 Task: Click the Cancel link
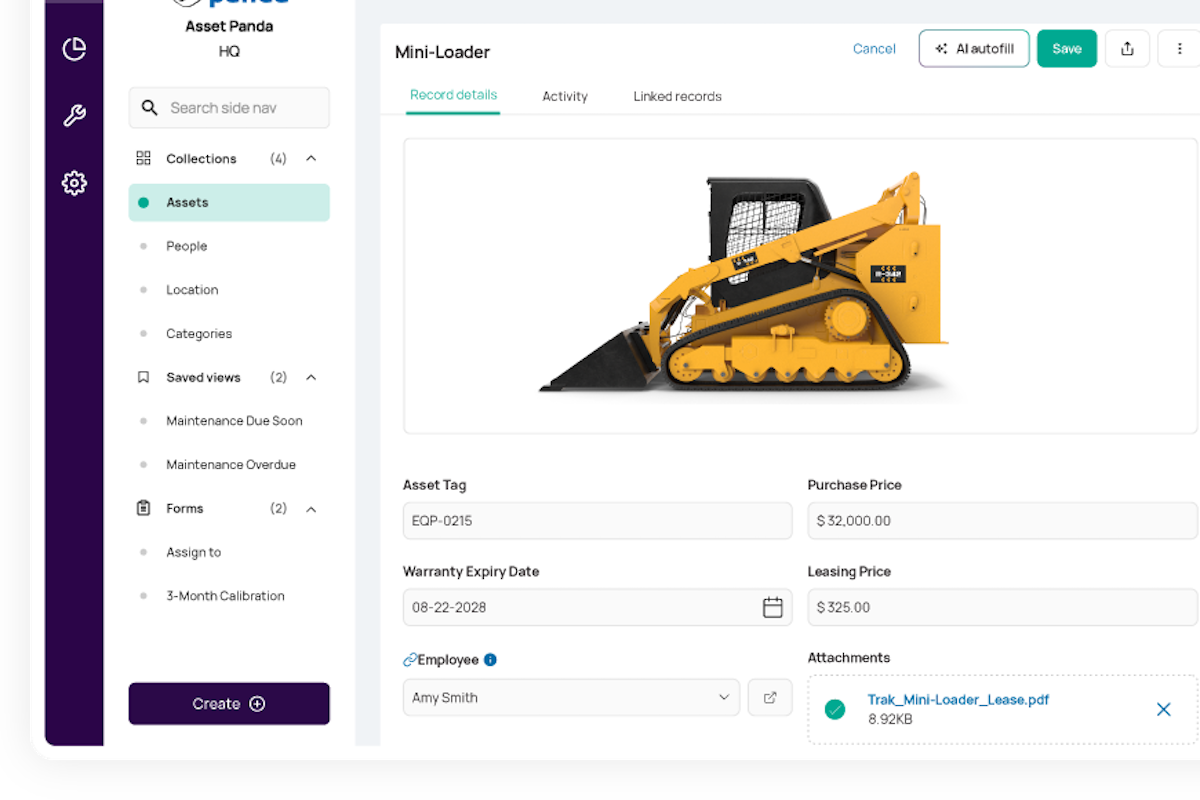(x=874, y=49)
